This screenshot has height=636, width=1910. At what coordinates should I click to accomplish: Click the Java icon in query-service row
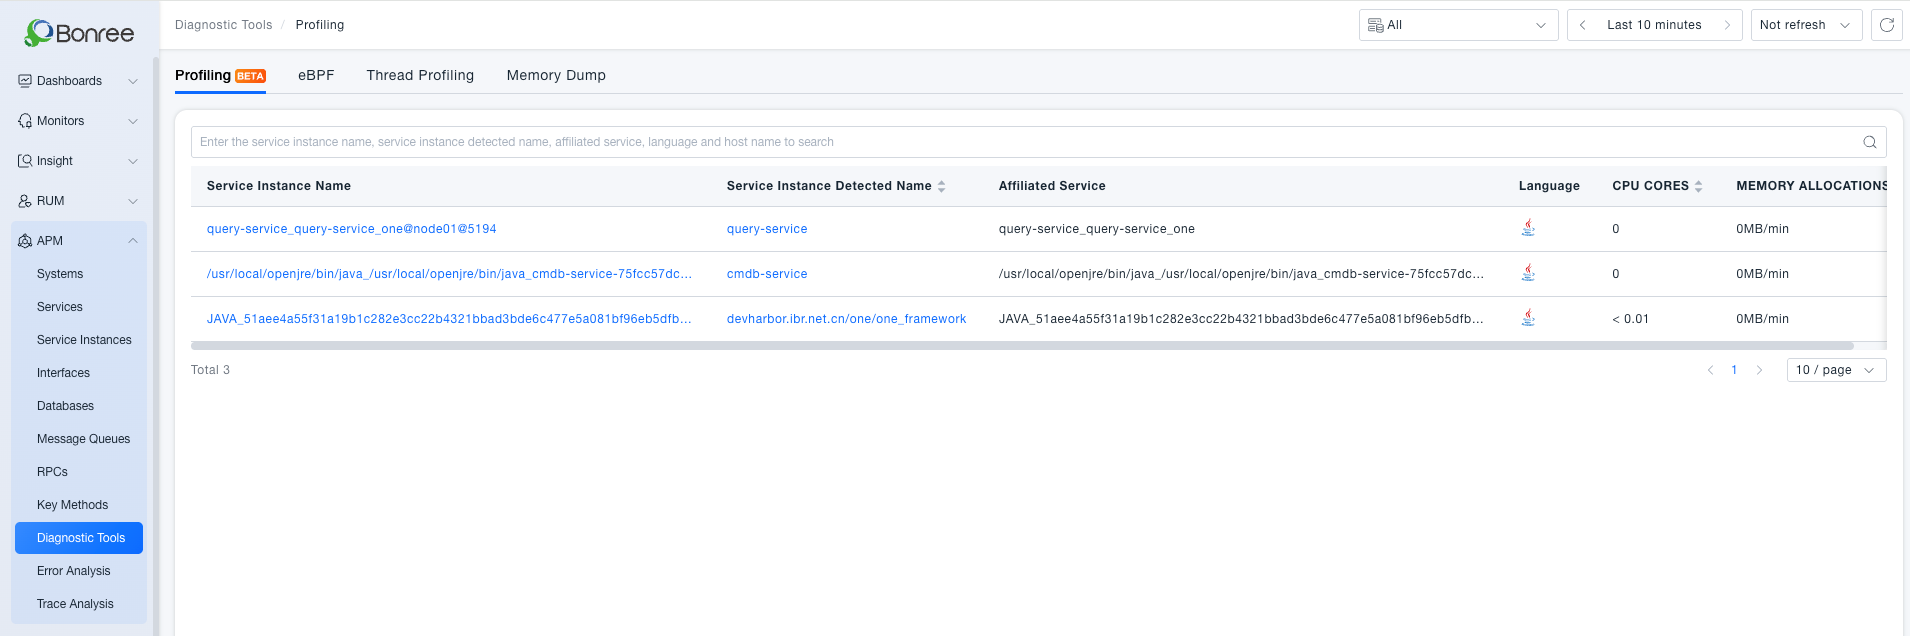[x=1528, y=228]
